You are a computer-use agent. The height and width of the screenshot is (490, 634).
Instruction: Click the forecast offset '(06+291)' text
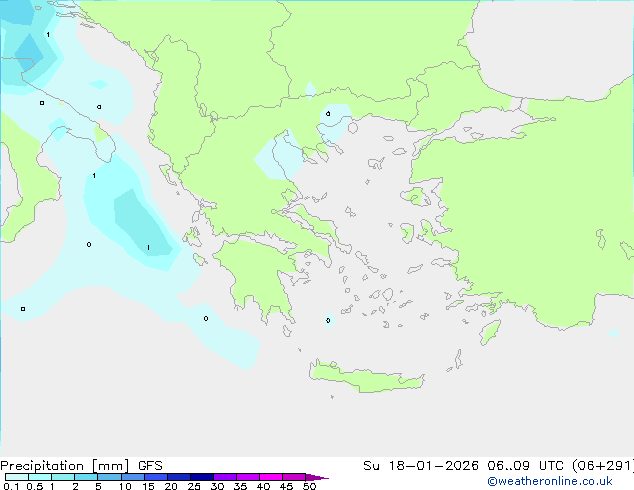coord(605,466)
